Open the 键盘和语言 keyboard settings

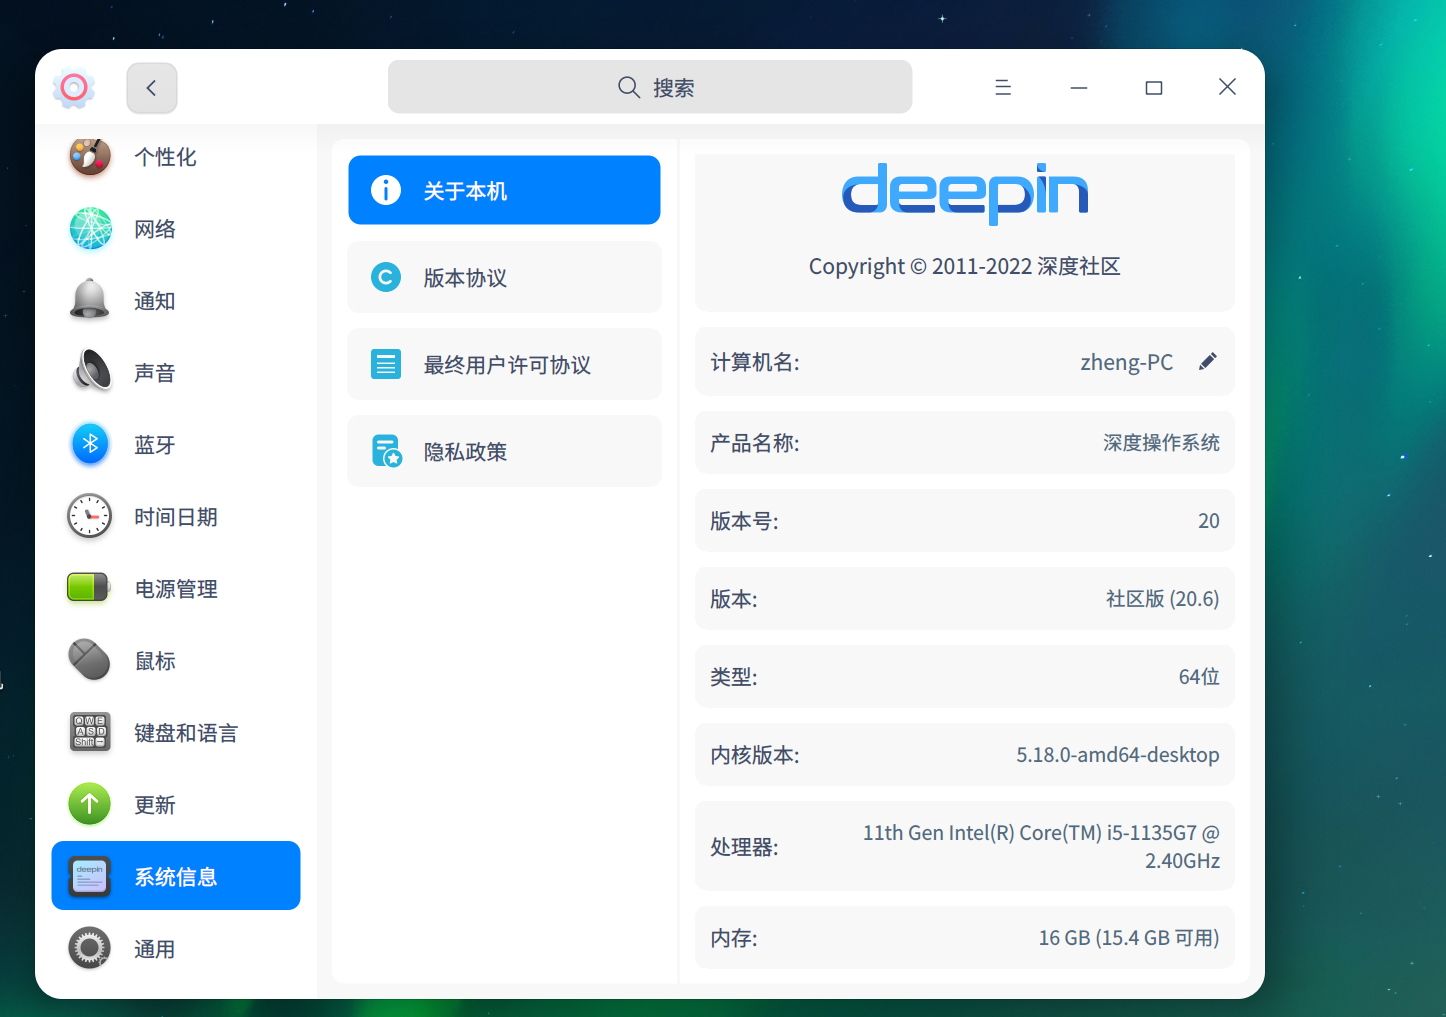click(x=186, y=733)
